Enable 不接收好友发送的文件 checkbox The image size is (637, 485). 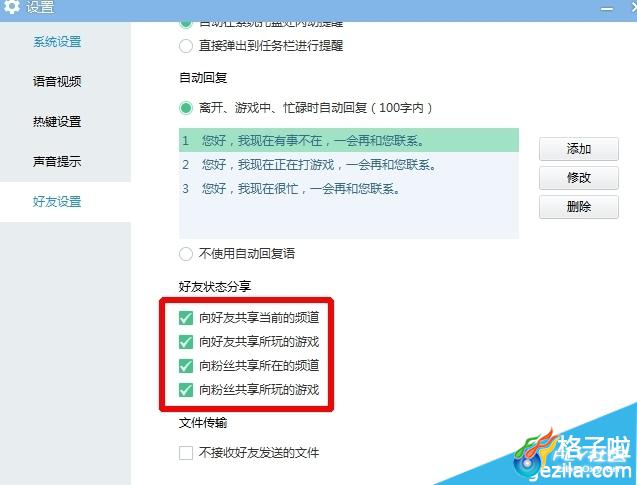pos(186,453)
